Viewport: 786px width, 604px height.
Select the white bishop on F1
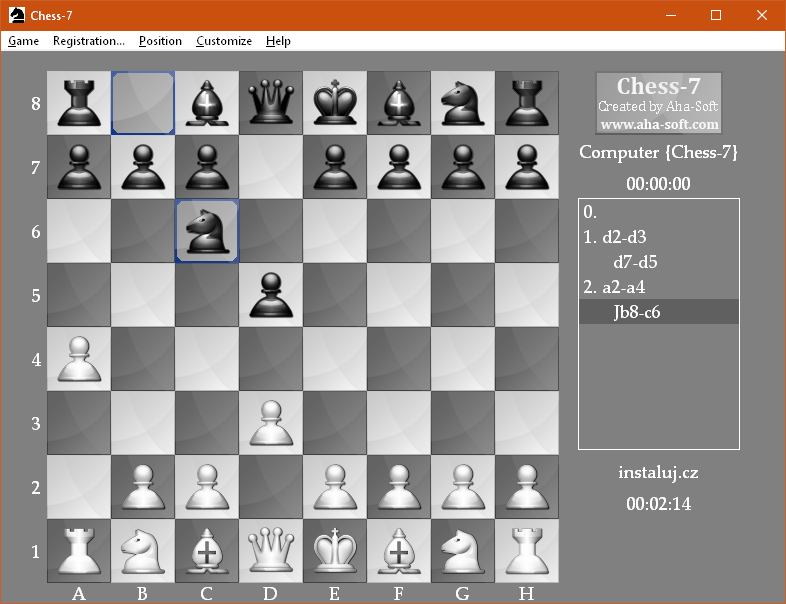(x=399, y=551)
